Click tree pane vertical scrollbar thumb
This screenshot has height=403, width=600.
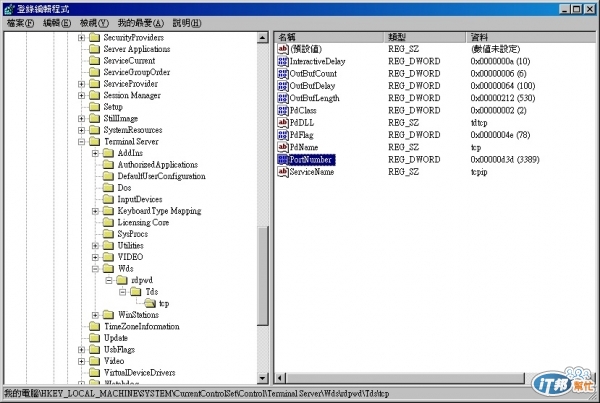click(x=262, y=276)
